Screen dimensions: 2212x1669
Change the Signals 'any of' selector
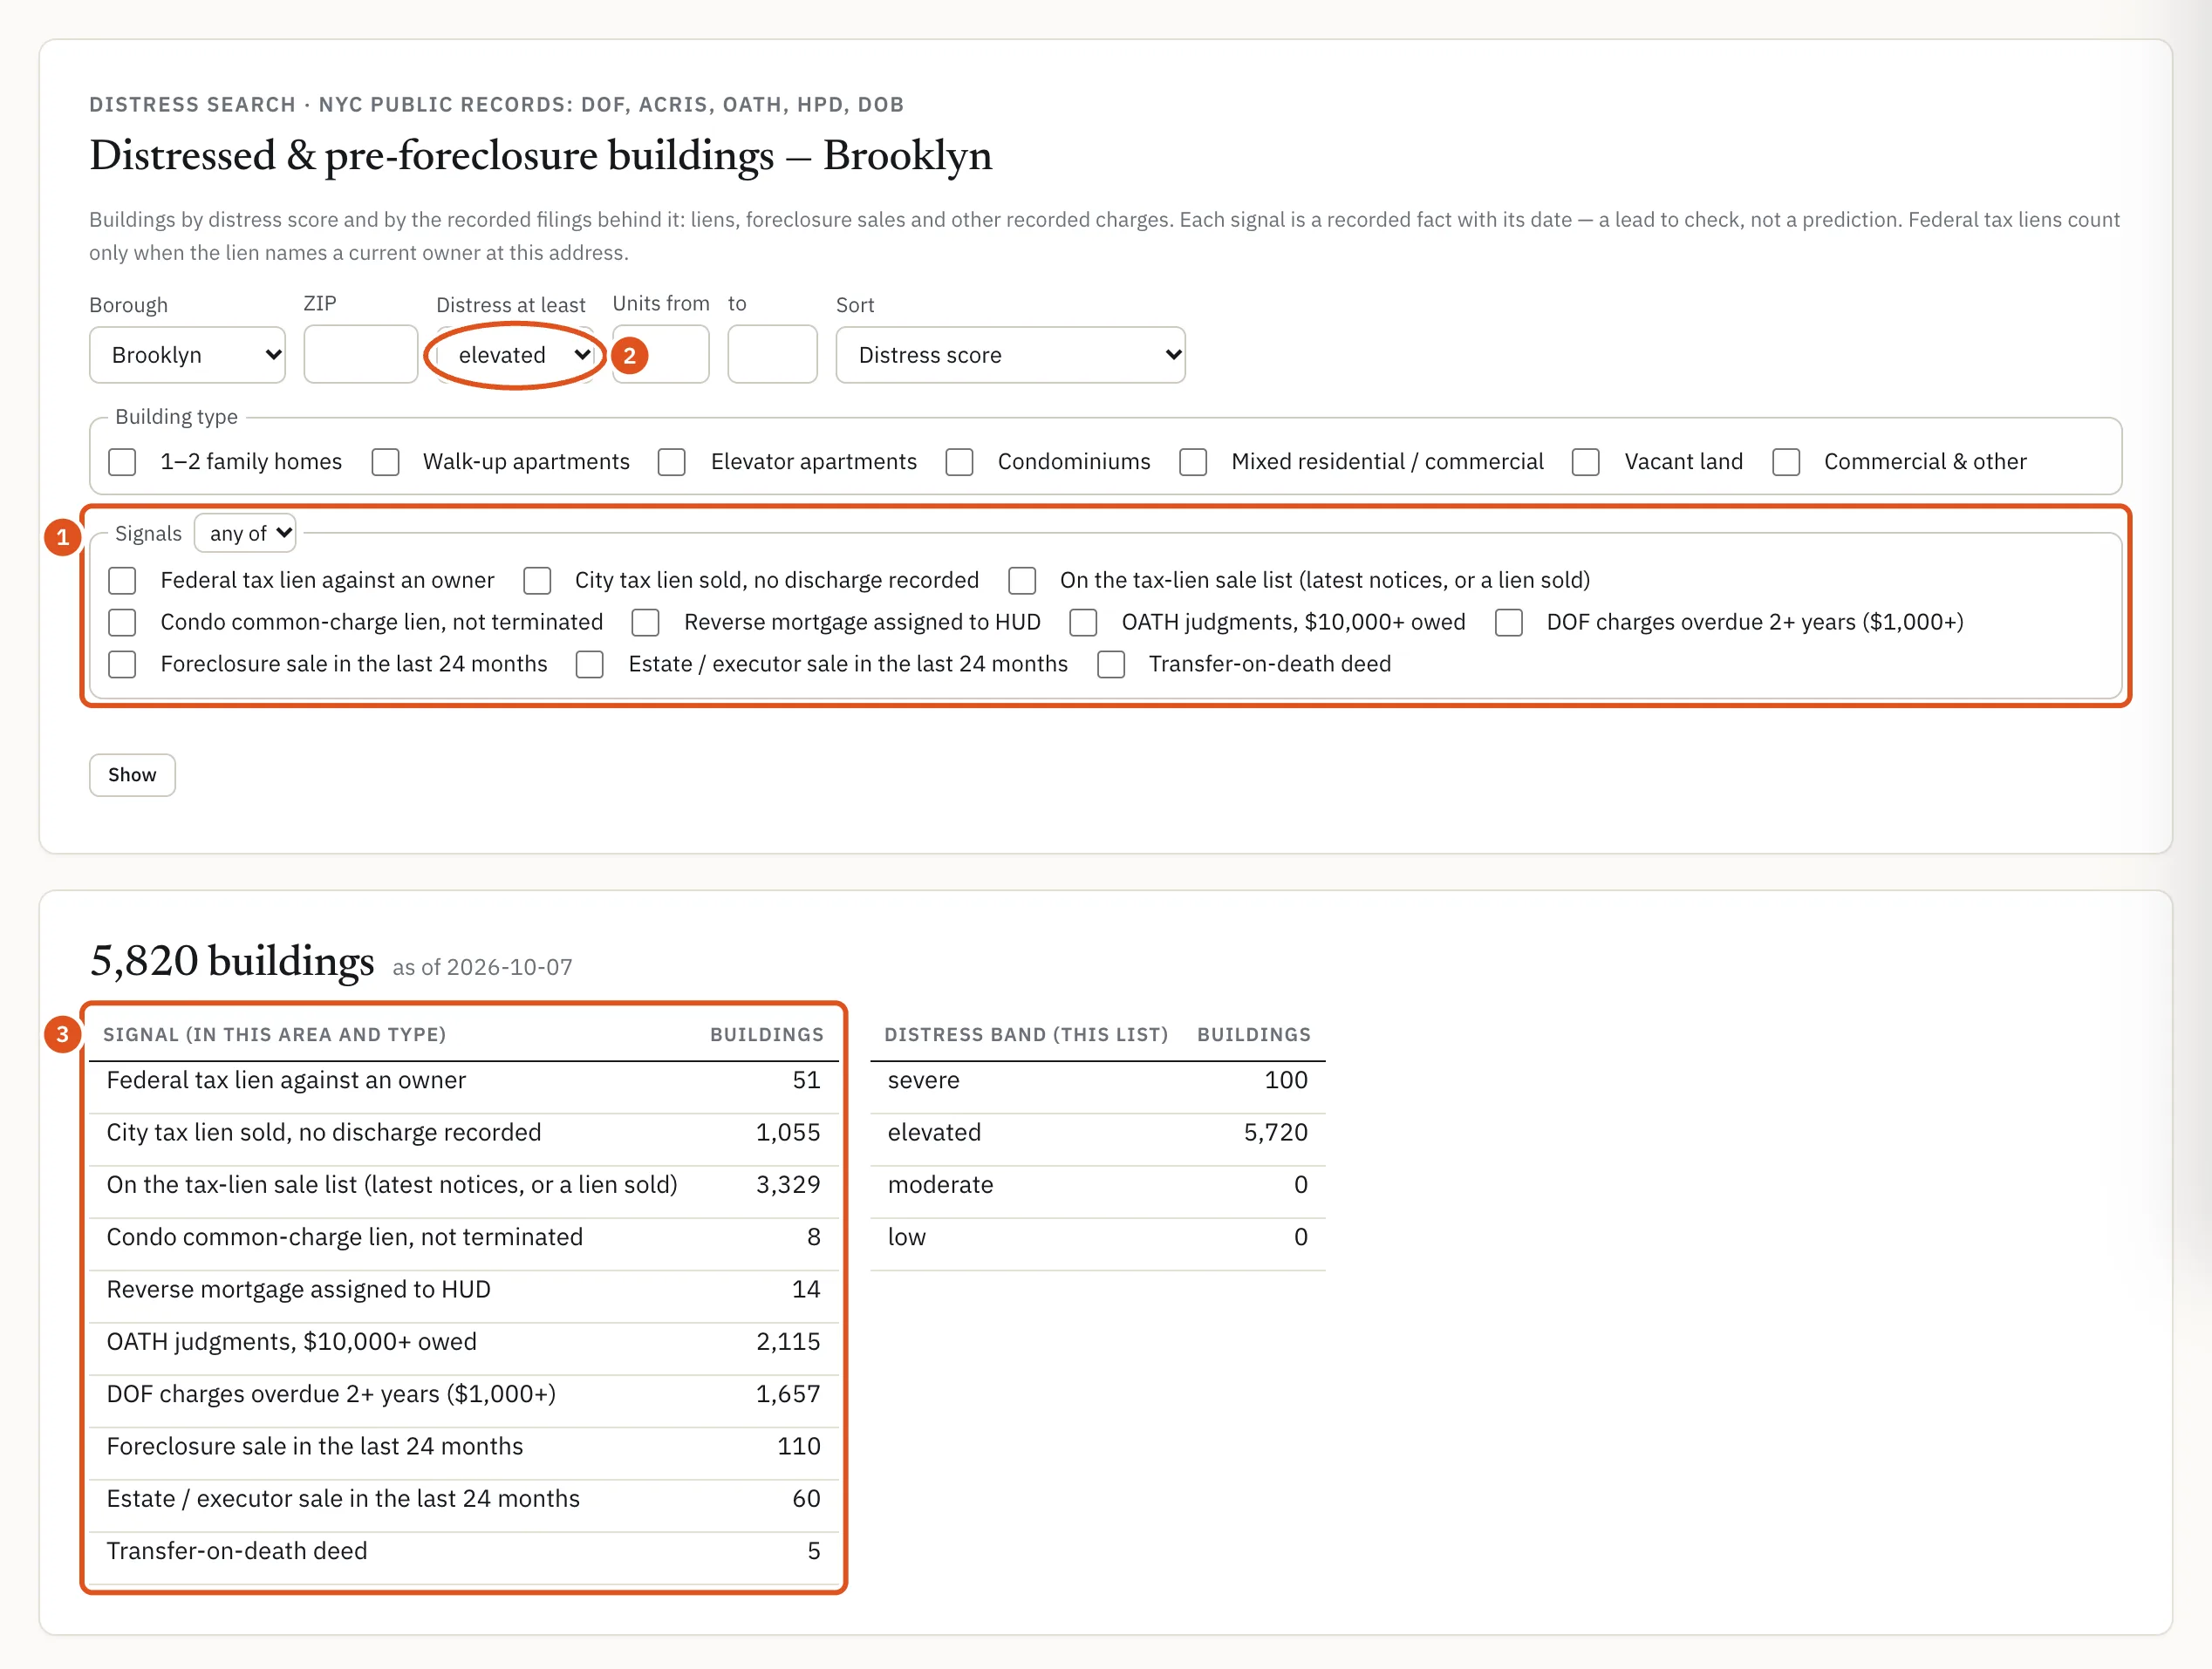245,533
